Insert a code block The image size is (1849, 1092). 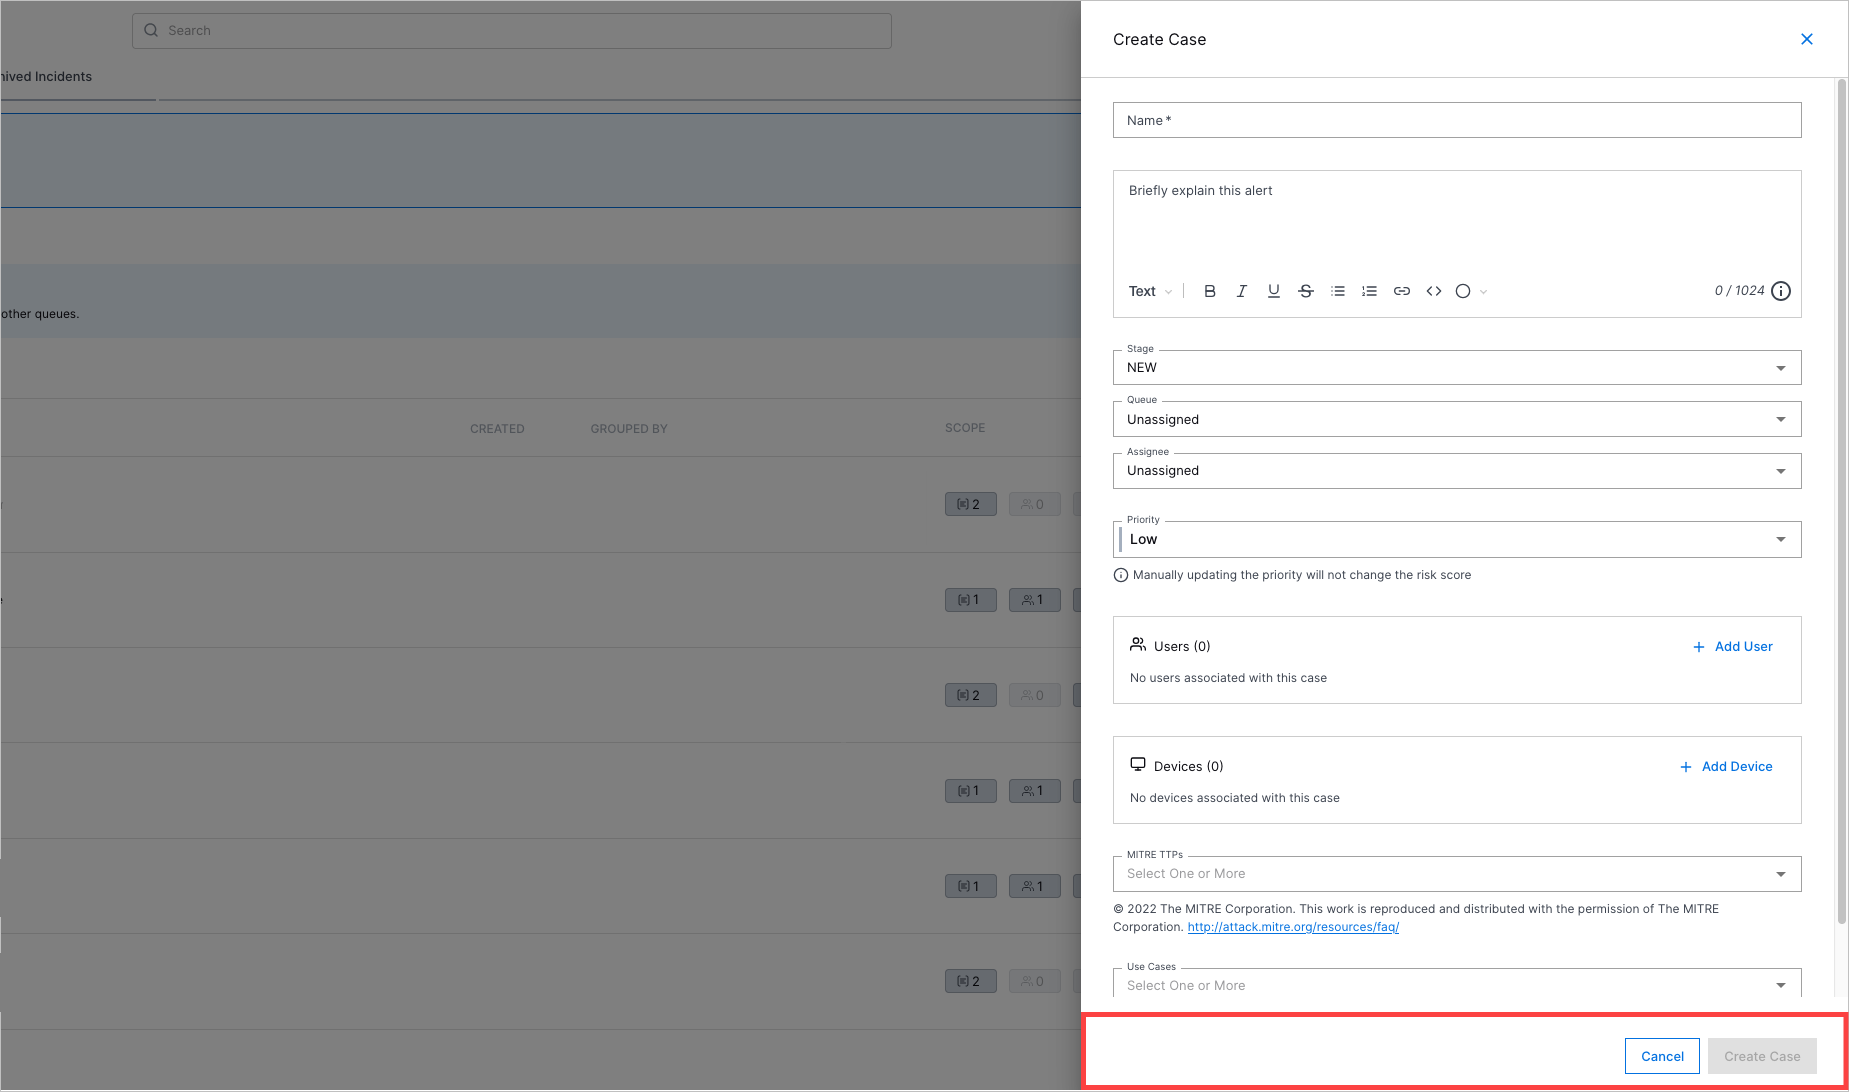pyautogui.click(x=1434, y=291)
